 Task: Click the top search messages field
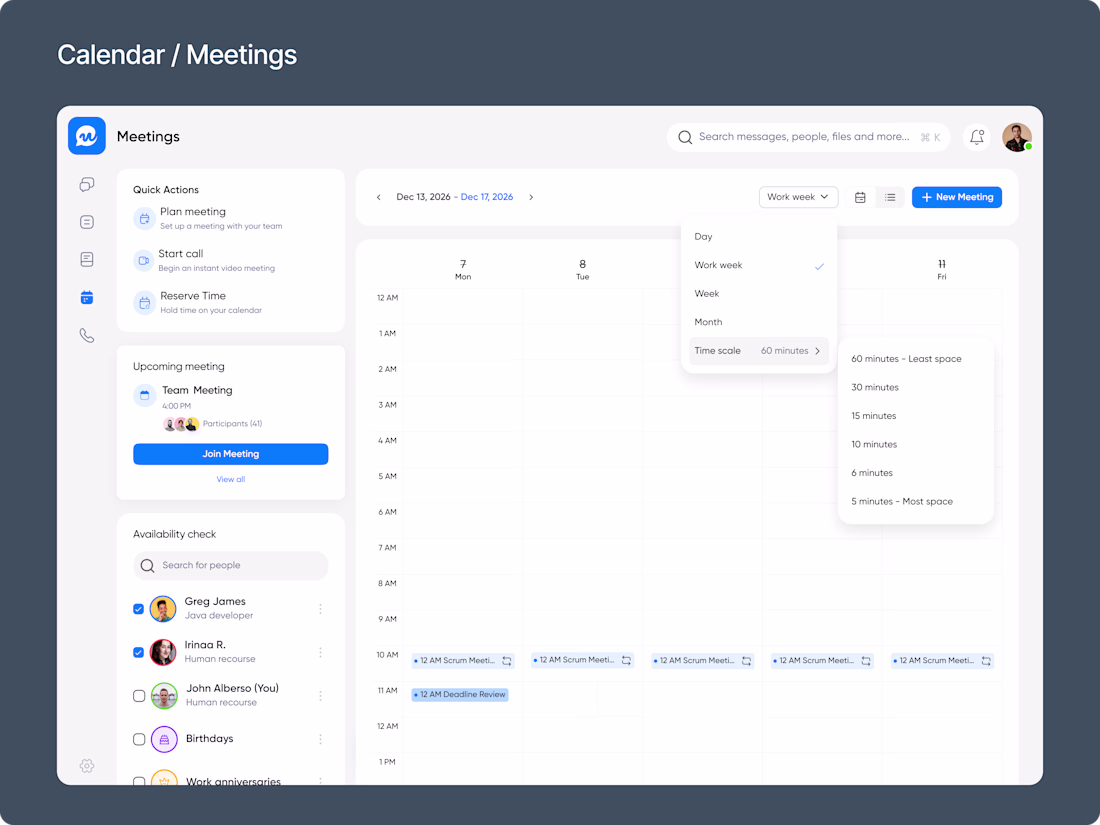click(808, 138)
